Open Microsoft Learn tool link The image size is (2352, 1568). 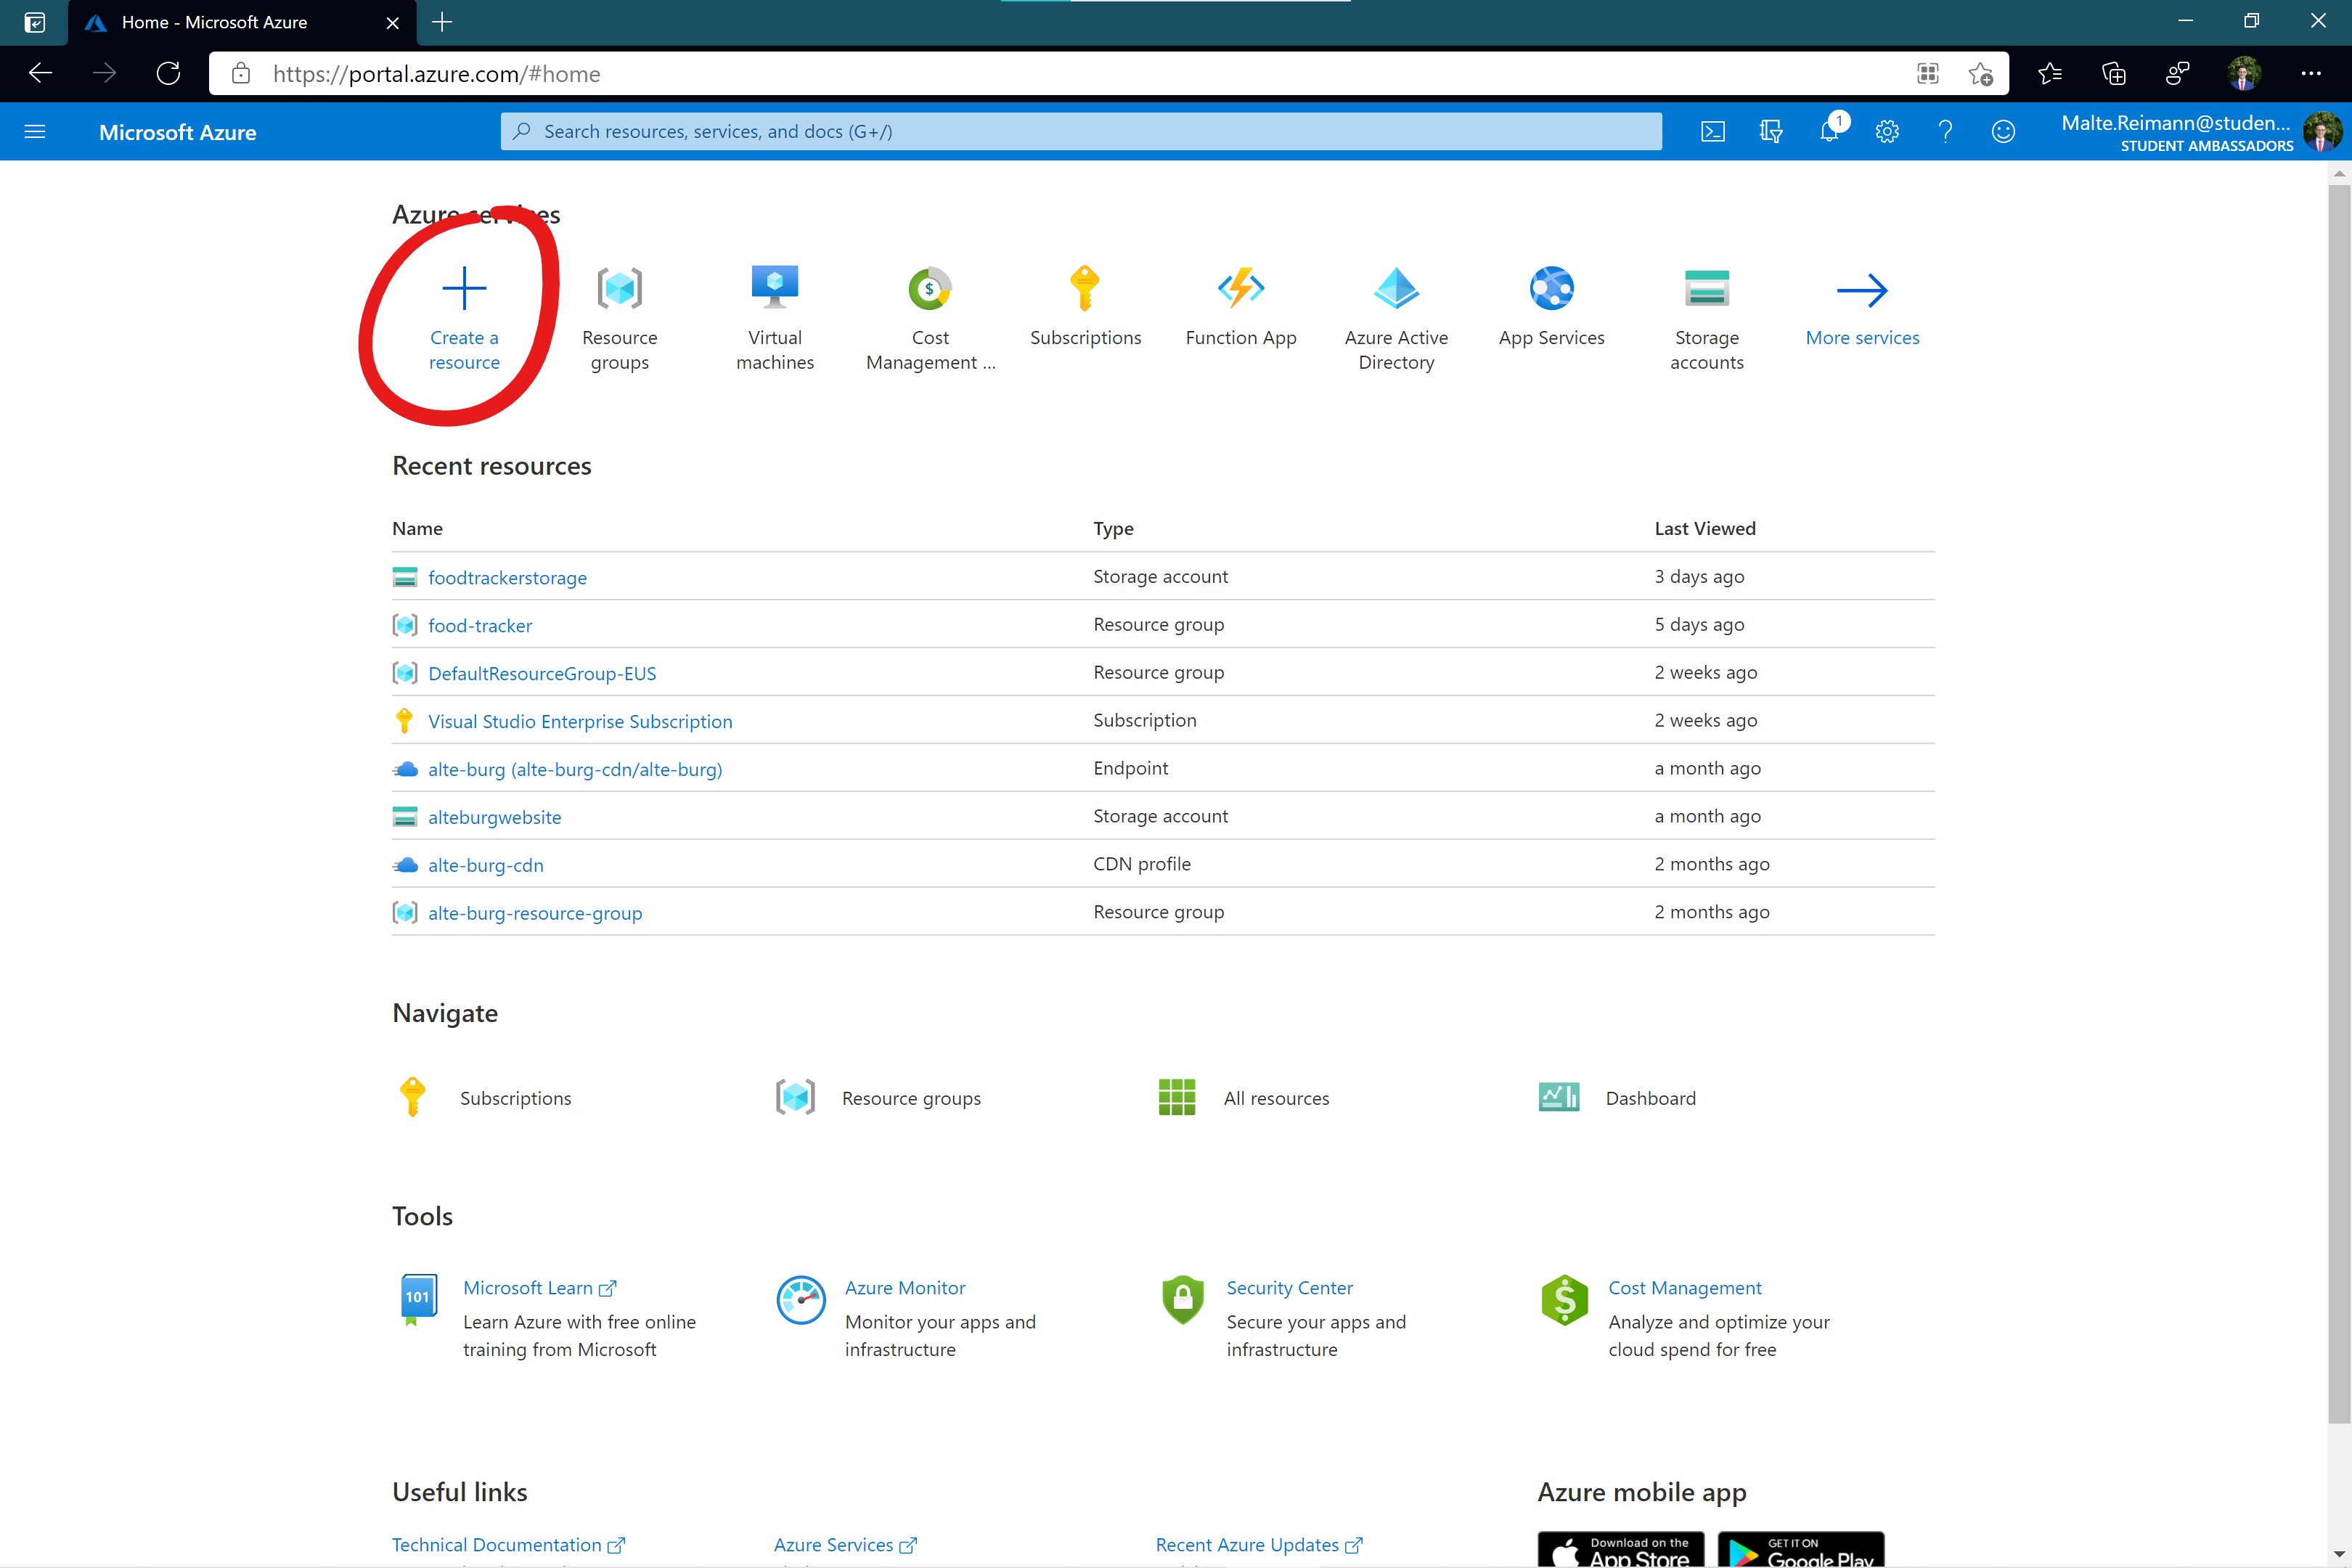pos(528,1287)
